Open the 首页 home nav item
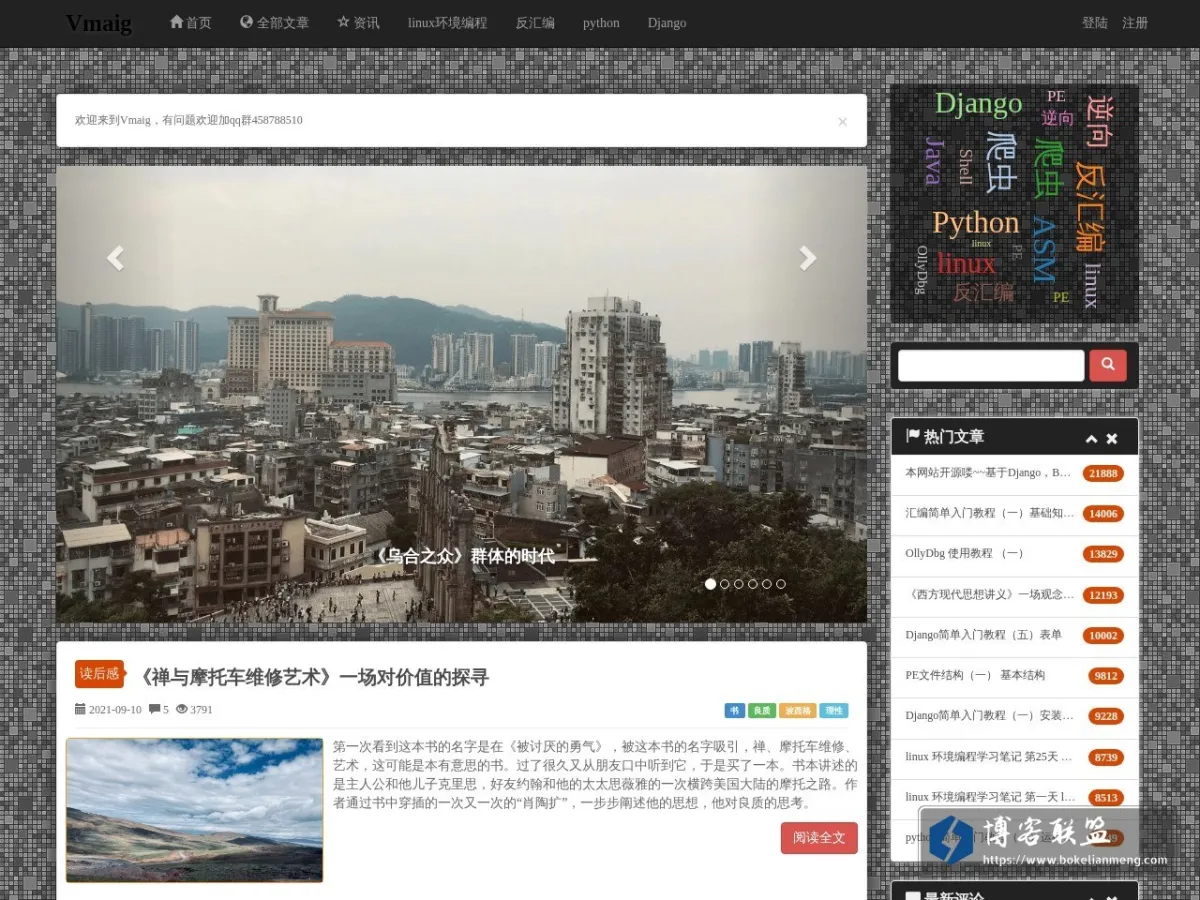 click(191, 22)
